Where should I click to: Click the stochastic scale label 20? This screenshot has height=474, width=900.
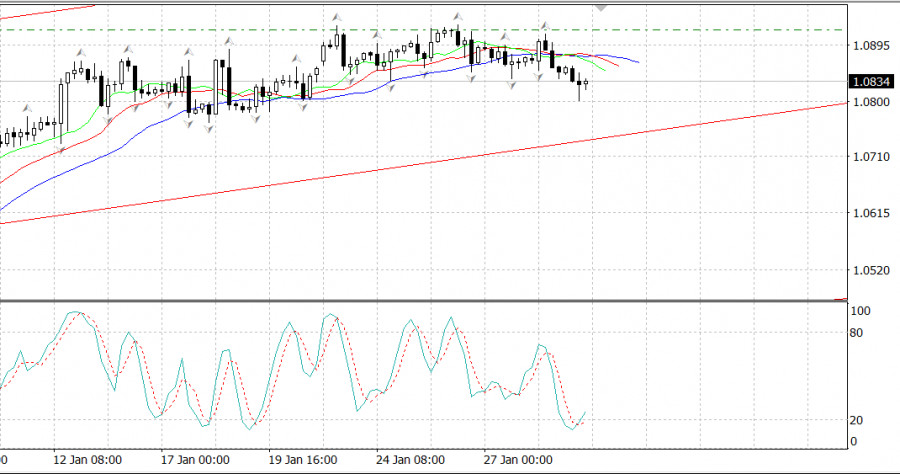point(856,420)
